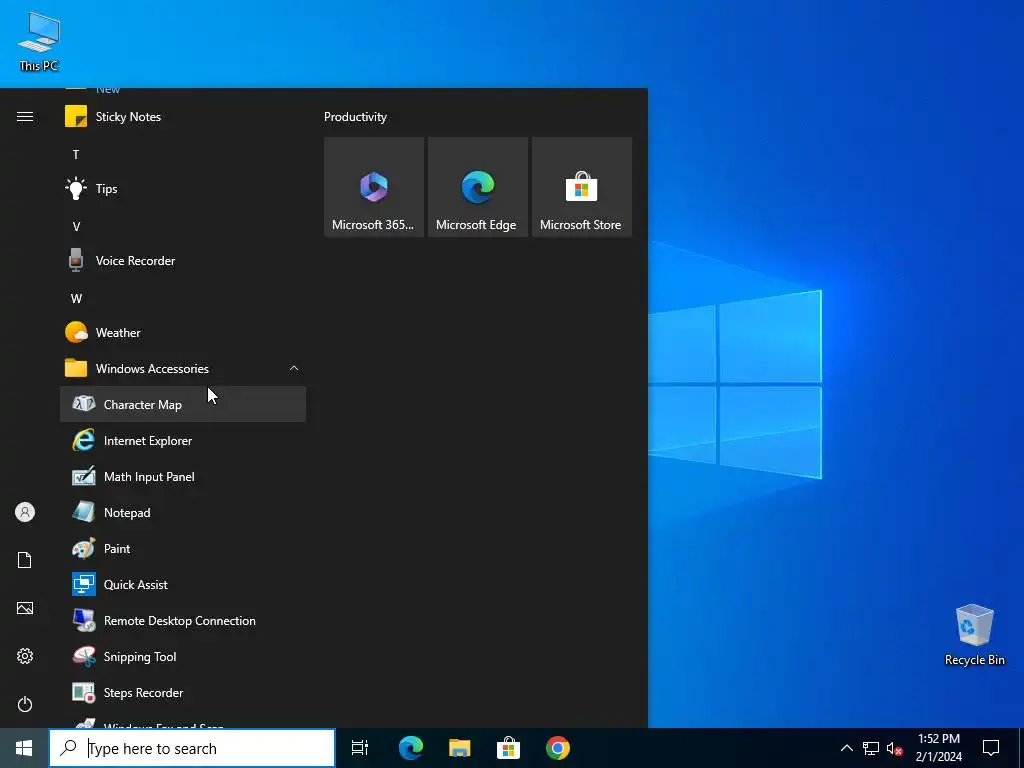Image resolution: width=1024 pixels, height=768 pixels.
Task: Click the taskbar search box
Action: pos(192,748)
